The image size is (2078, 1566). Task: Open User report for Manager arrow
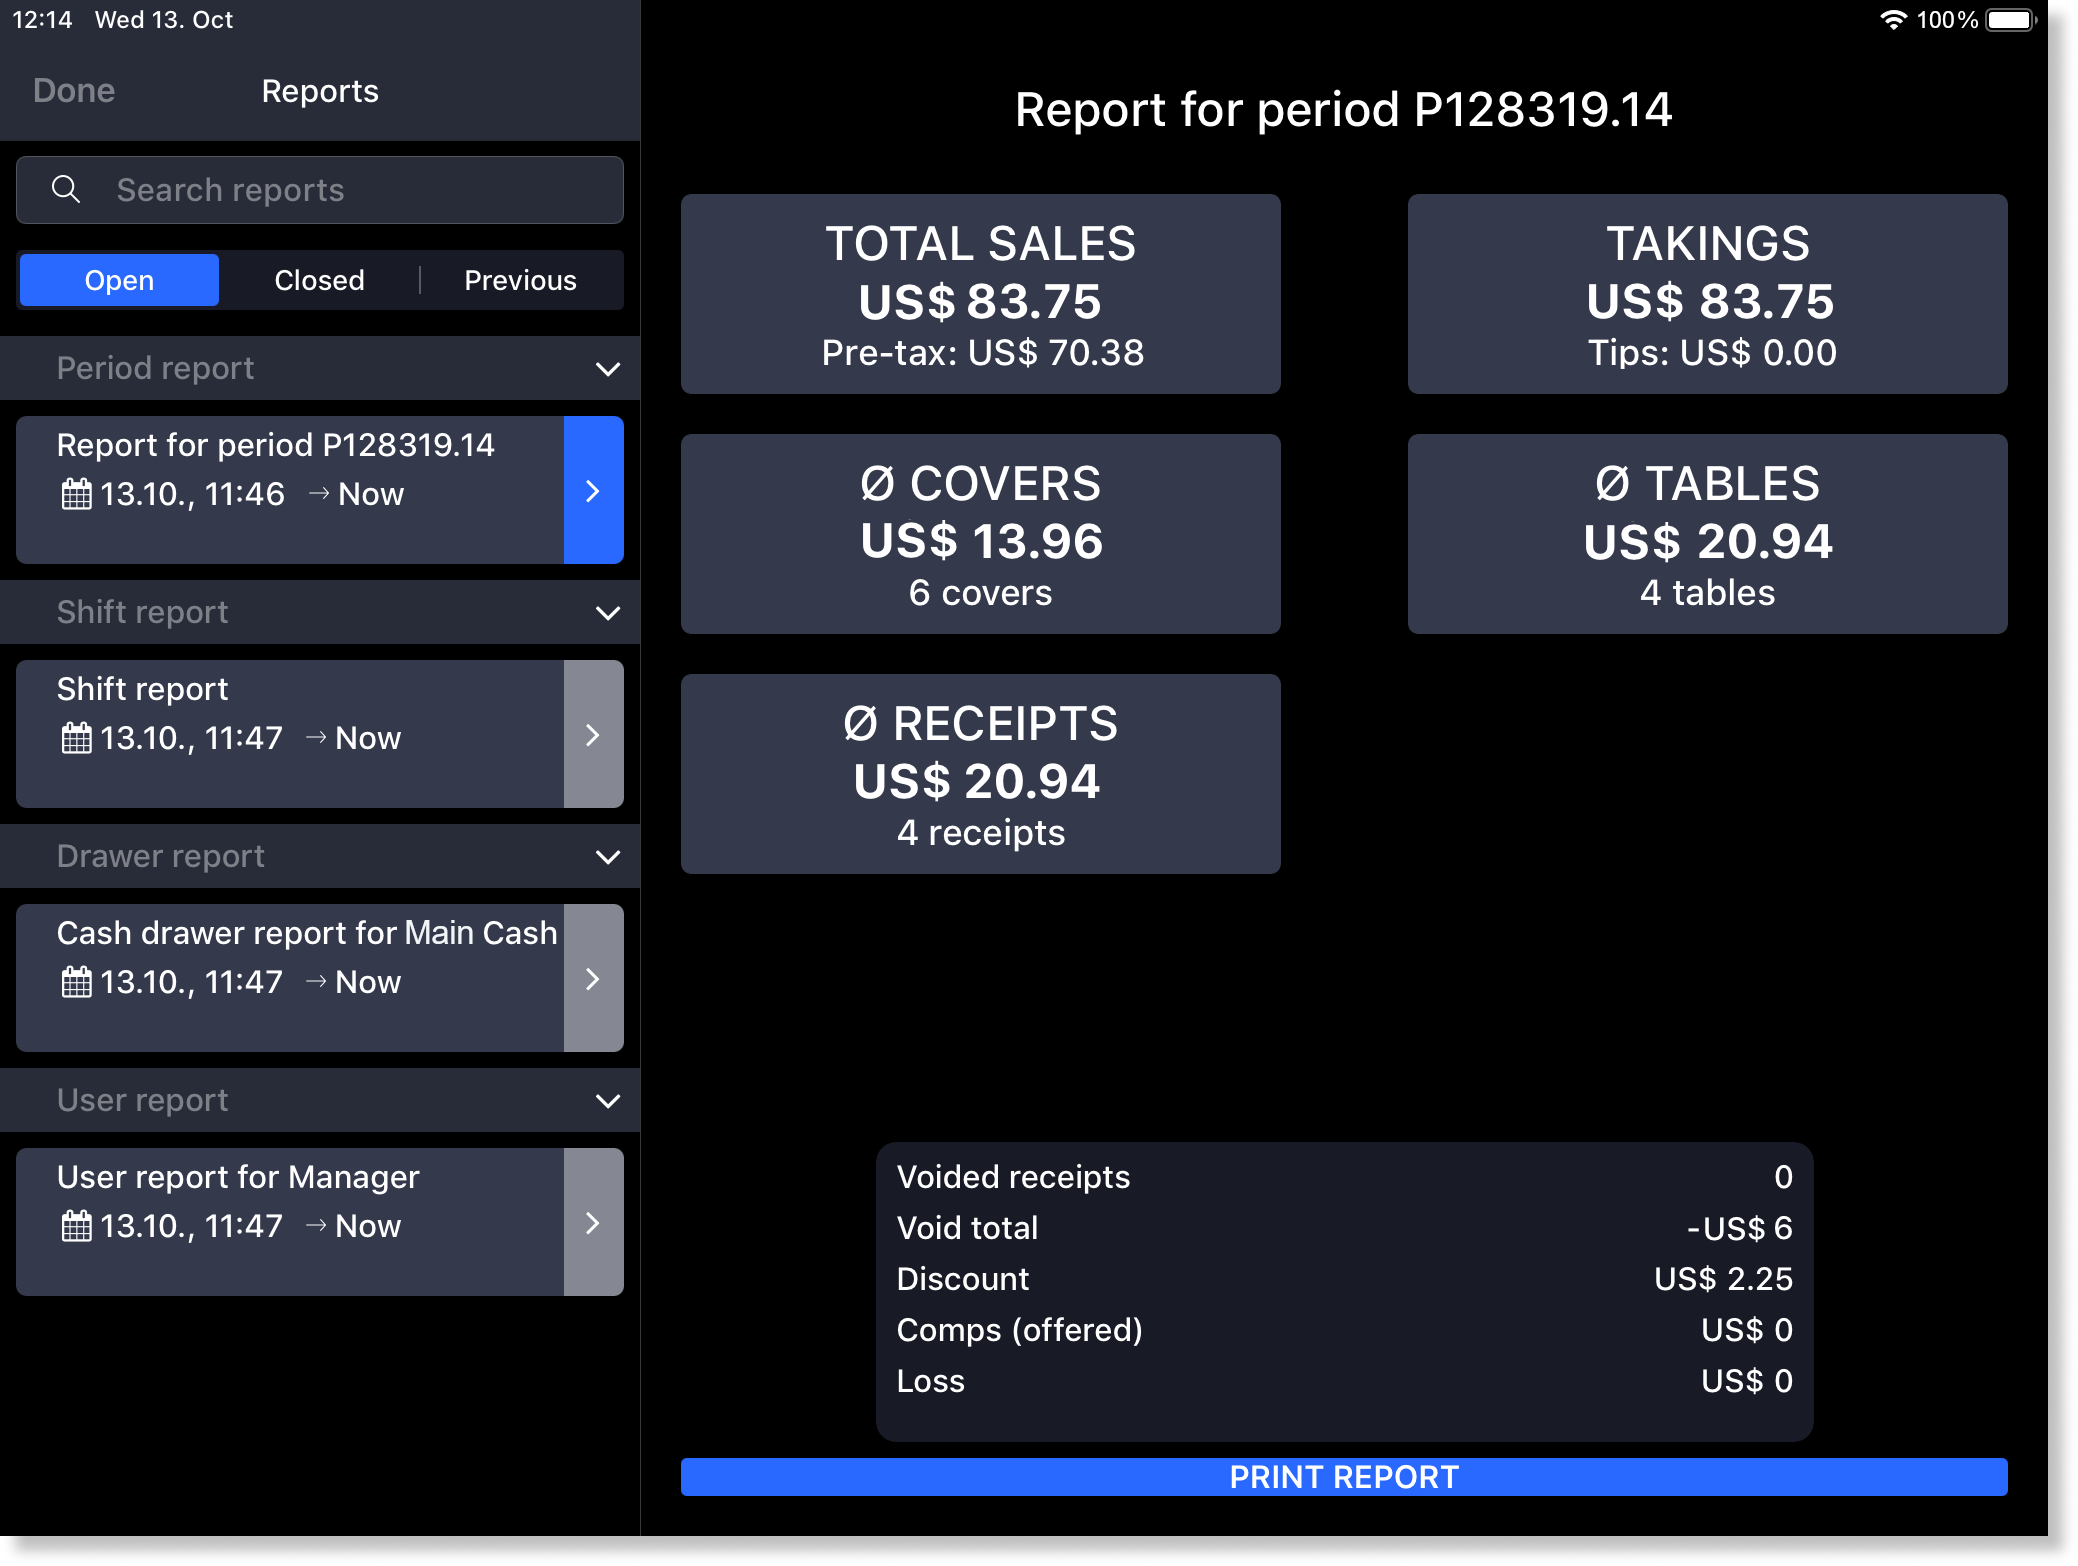point(593,1222)
